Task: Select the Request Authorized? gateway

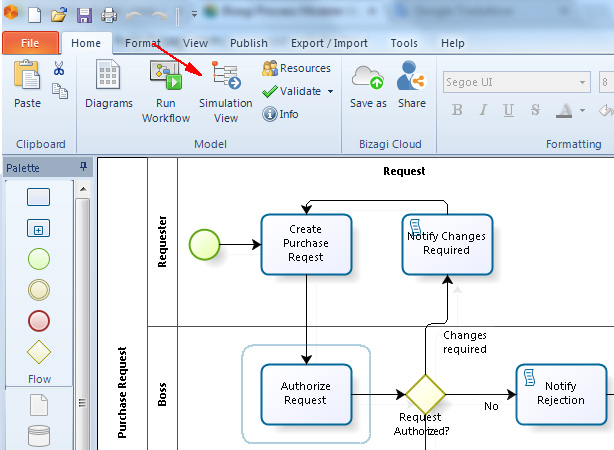Action: click(x=425, y=394)
